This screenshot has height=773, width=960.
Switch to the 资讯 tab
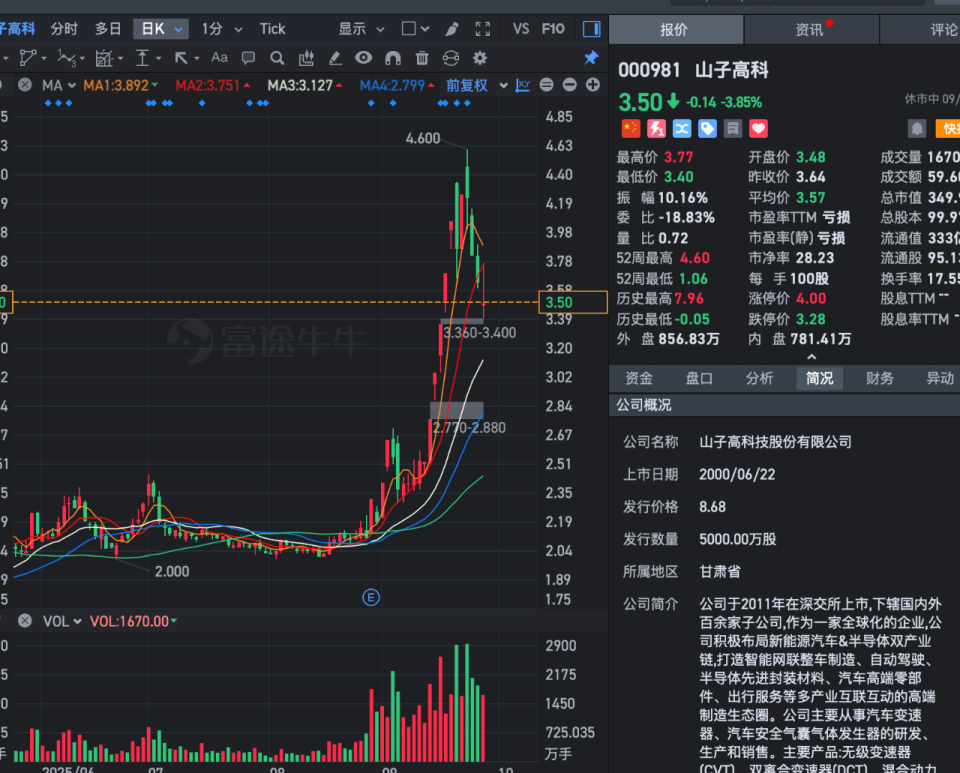(x=810, y=30)
